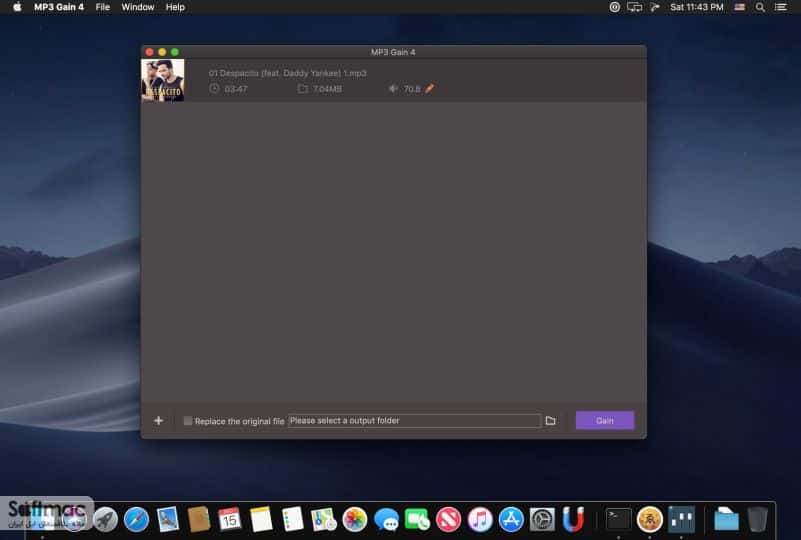
Task: Open the Contacts book in dock
Action: coord(199,520)
